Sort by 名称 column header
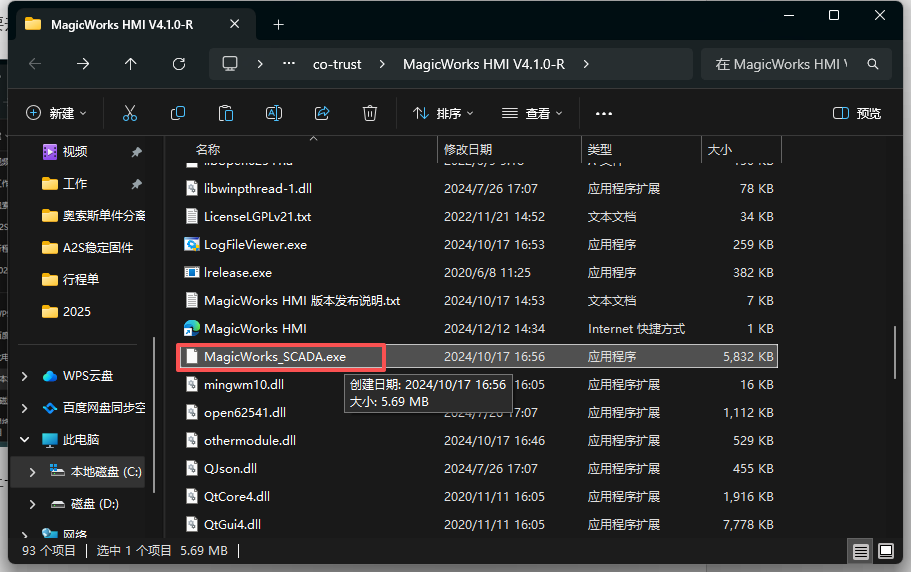 pyautogui.click(x=208, y=150)
